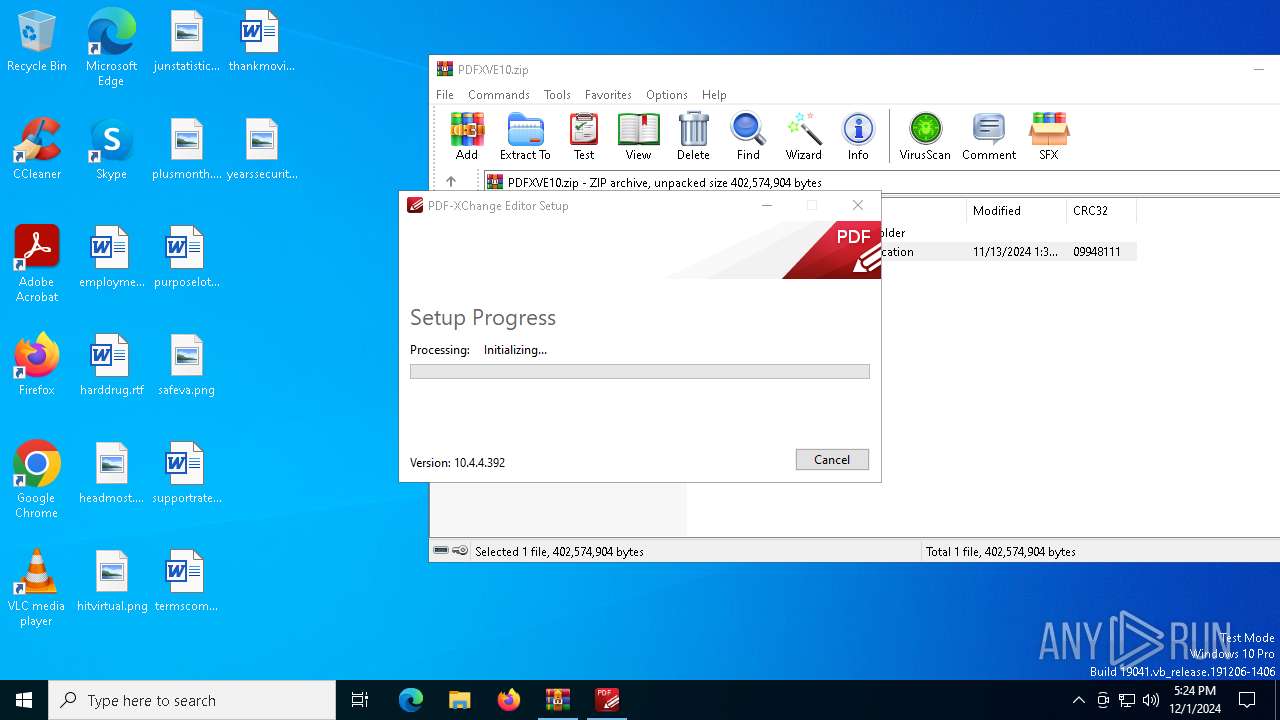Click the Test archive icon
The width and height of the screenshot is (1280, 720).
coord(584,136)
